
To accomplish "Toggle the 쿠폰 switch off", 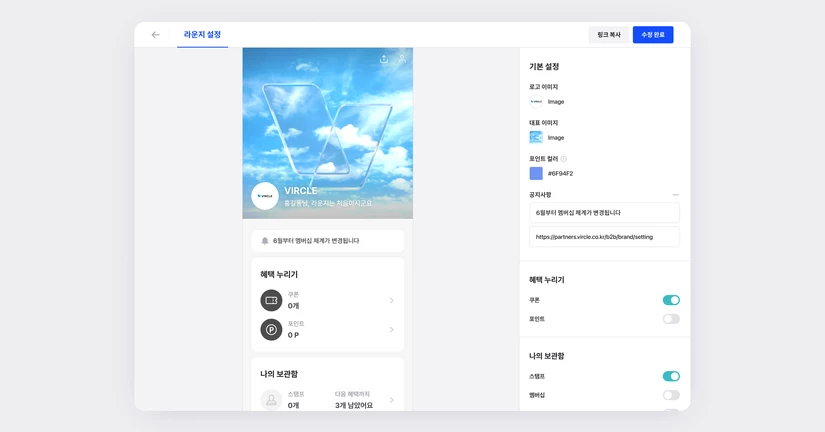I will [x=671, y=300].
